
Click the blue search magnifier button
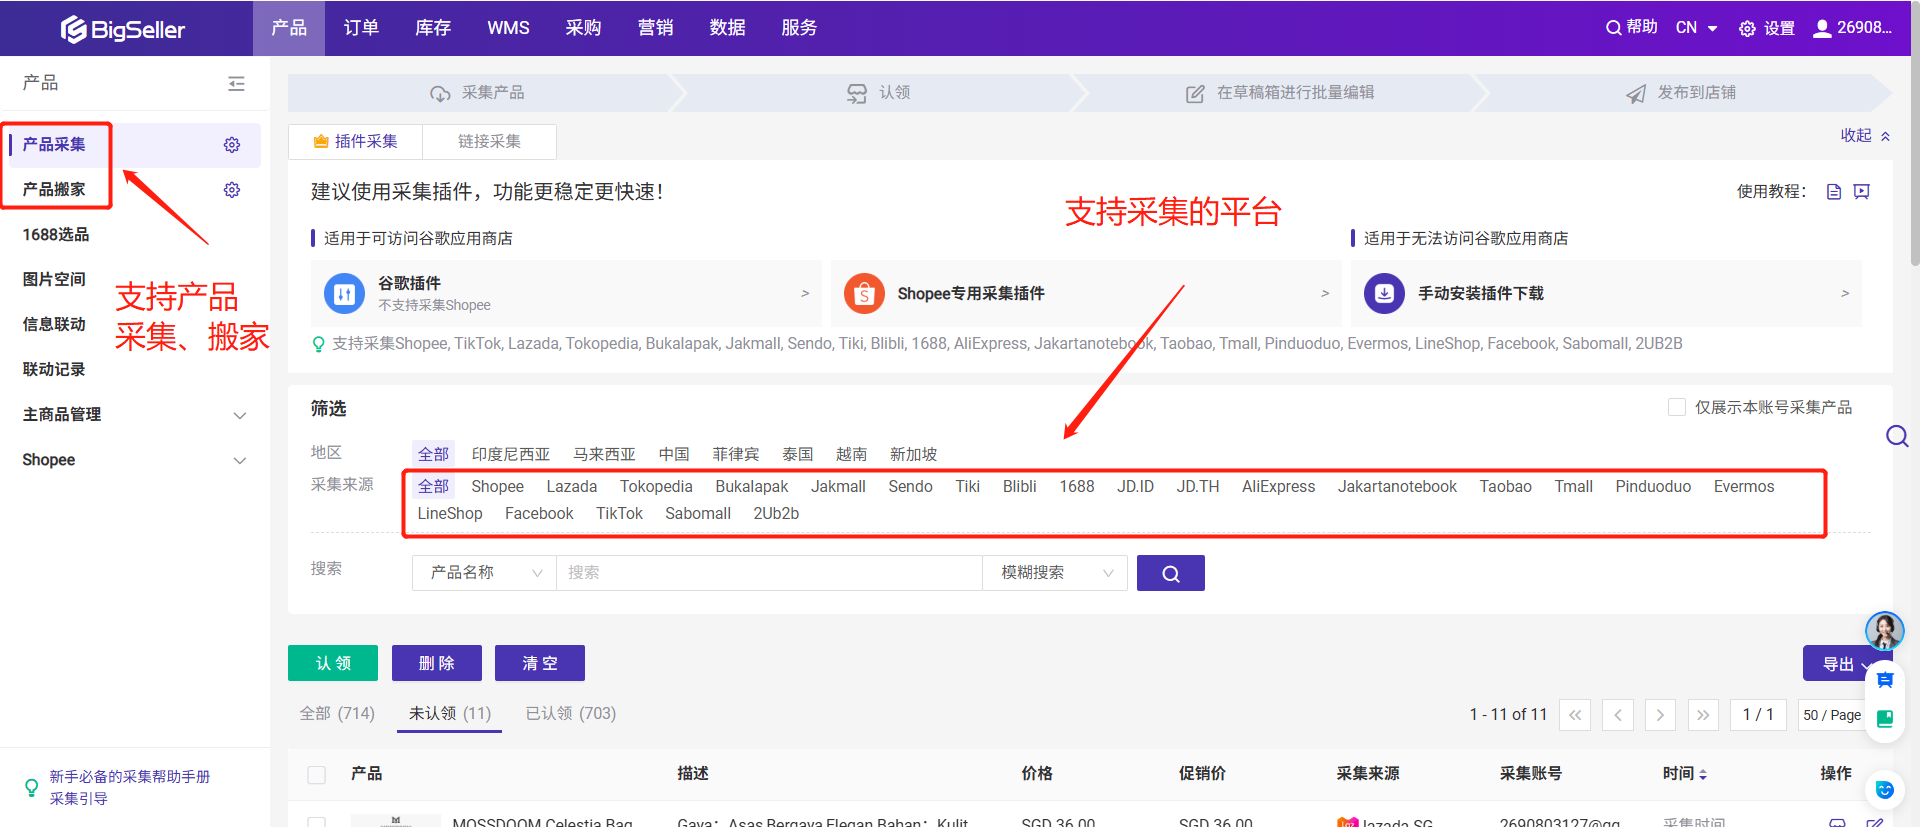pos(1170,573)
